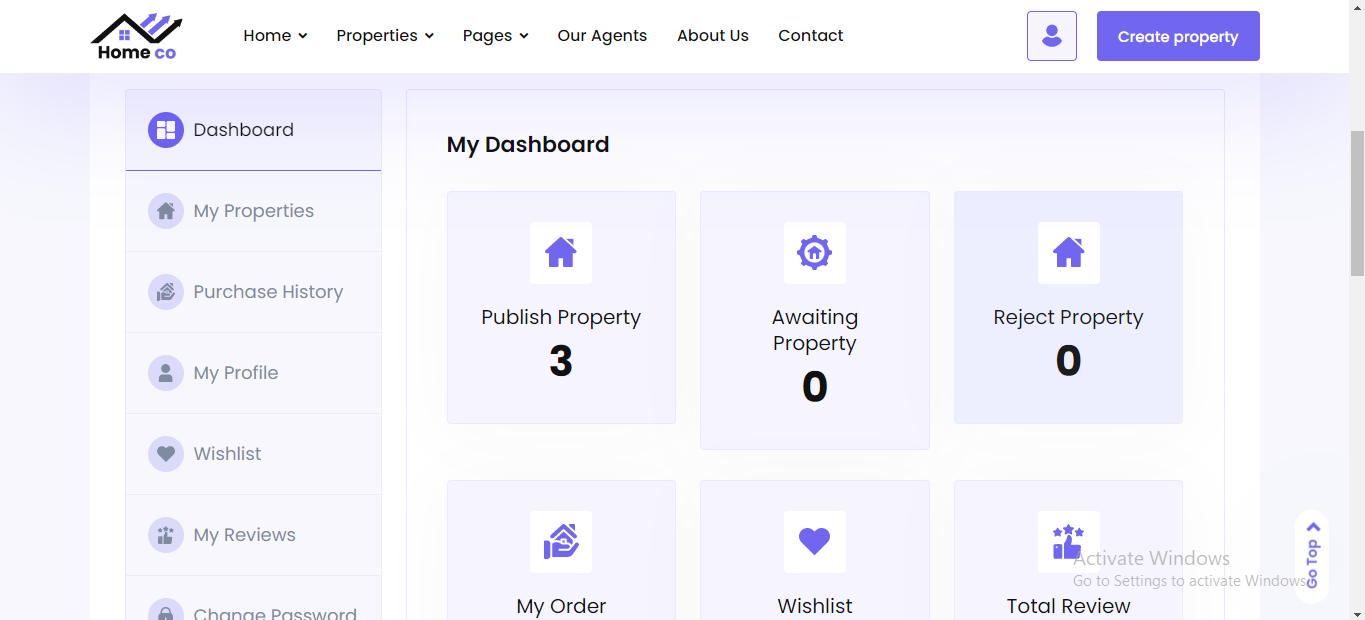Go to Our Agents page
This screenshot has width=1365, height=620.
coord(602,36)
